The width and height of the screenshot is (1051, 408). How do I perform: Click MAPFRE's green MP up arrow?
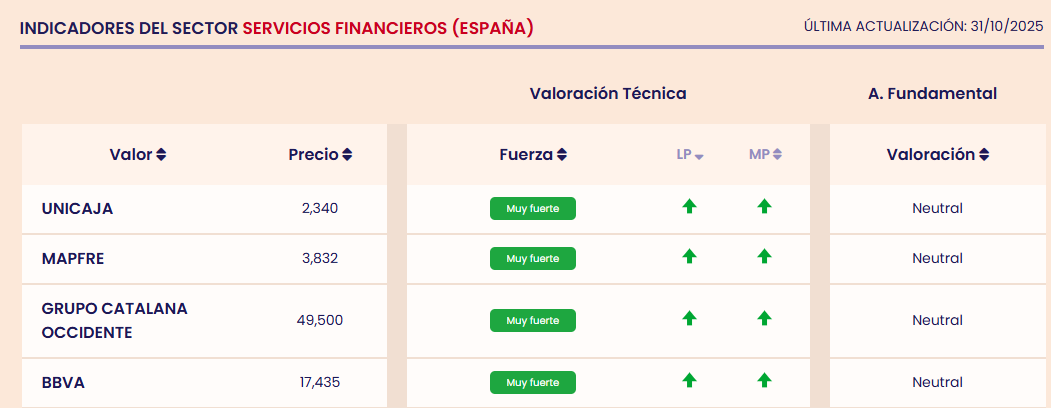764,256
